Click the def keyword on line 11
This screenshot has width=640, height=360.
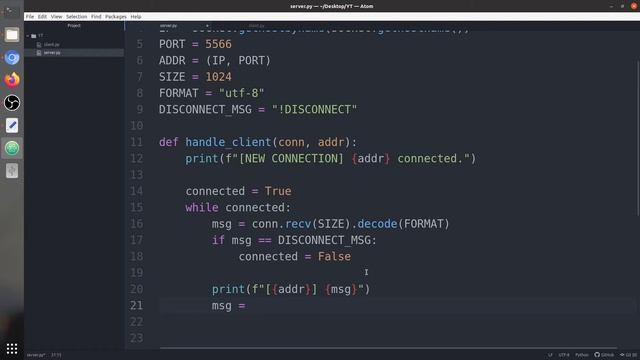169,142
